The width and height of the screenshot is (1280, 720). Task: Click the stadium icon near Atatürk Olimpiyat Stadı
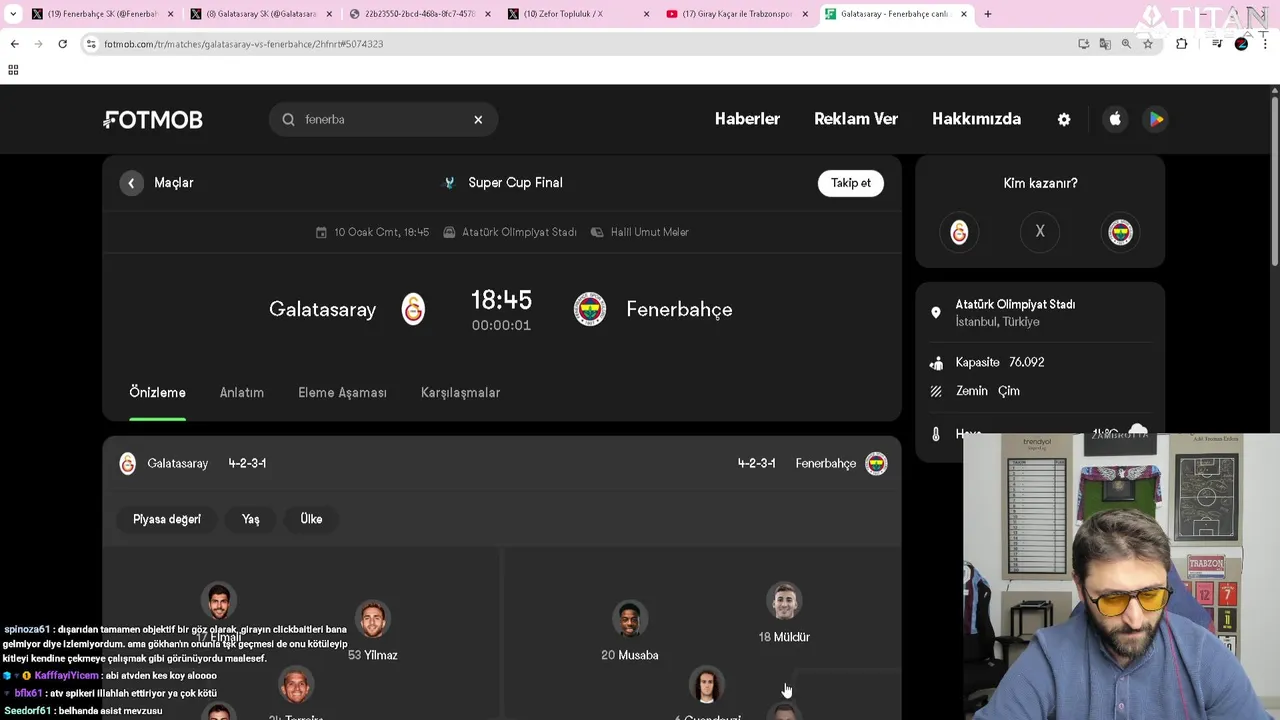[x=449, y=232]
